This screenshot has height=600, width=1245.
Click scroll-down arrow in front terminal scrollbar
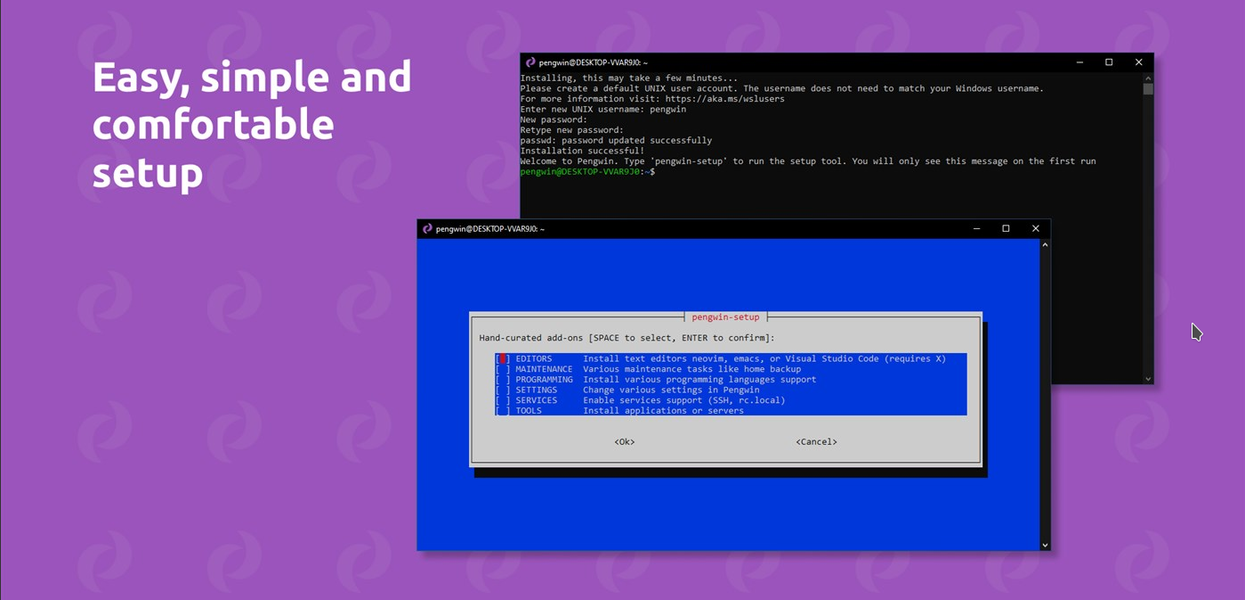pos(1045,545)
